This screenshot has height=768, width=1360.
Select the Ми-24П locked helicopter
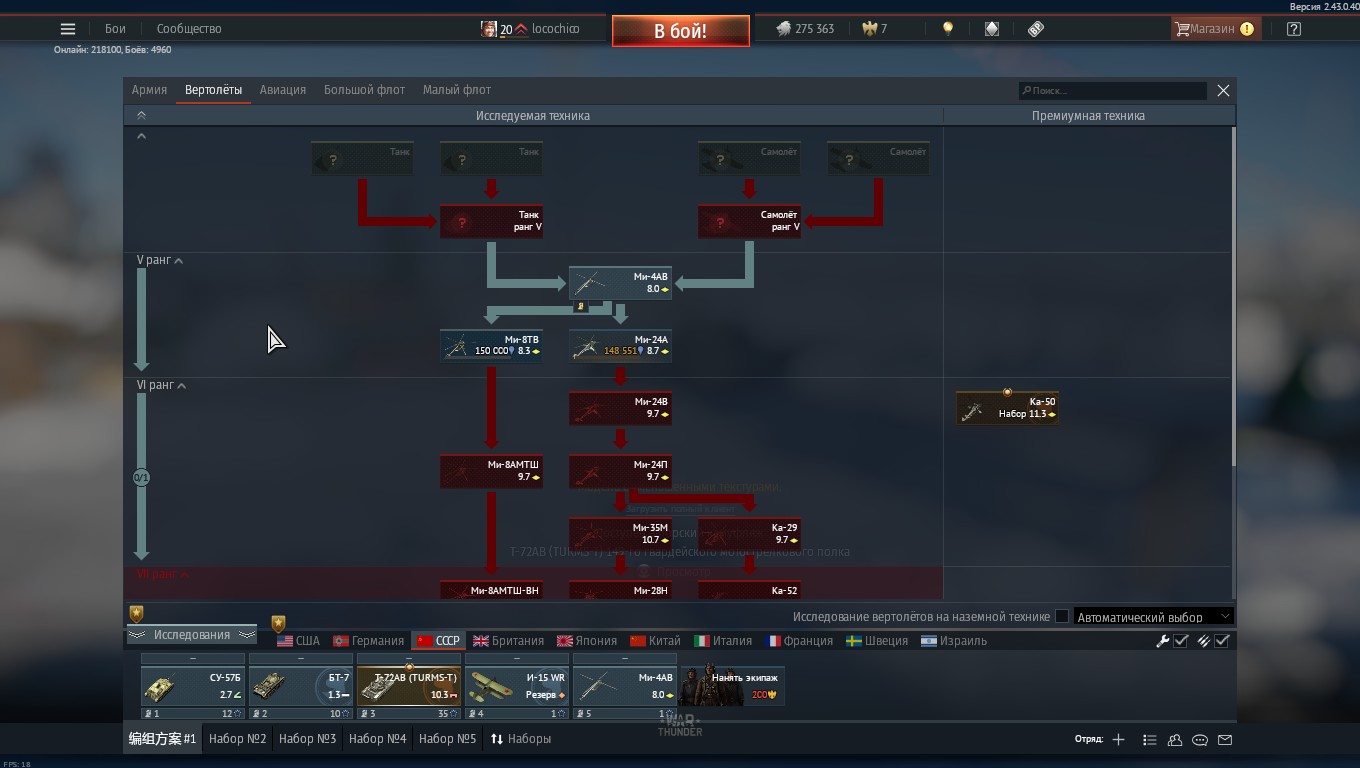(620, 471)
